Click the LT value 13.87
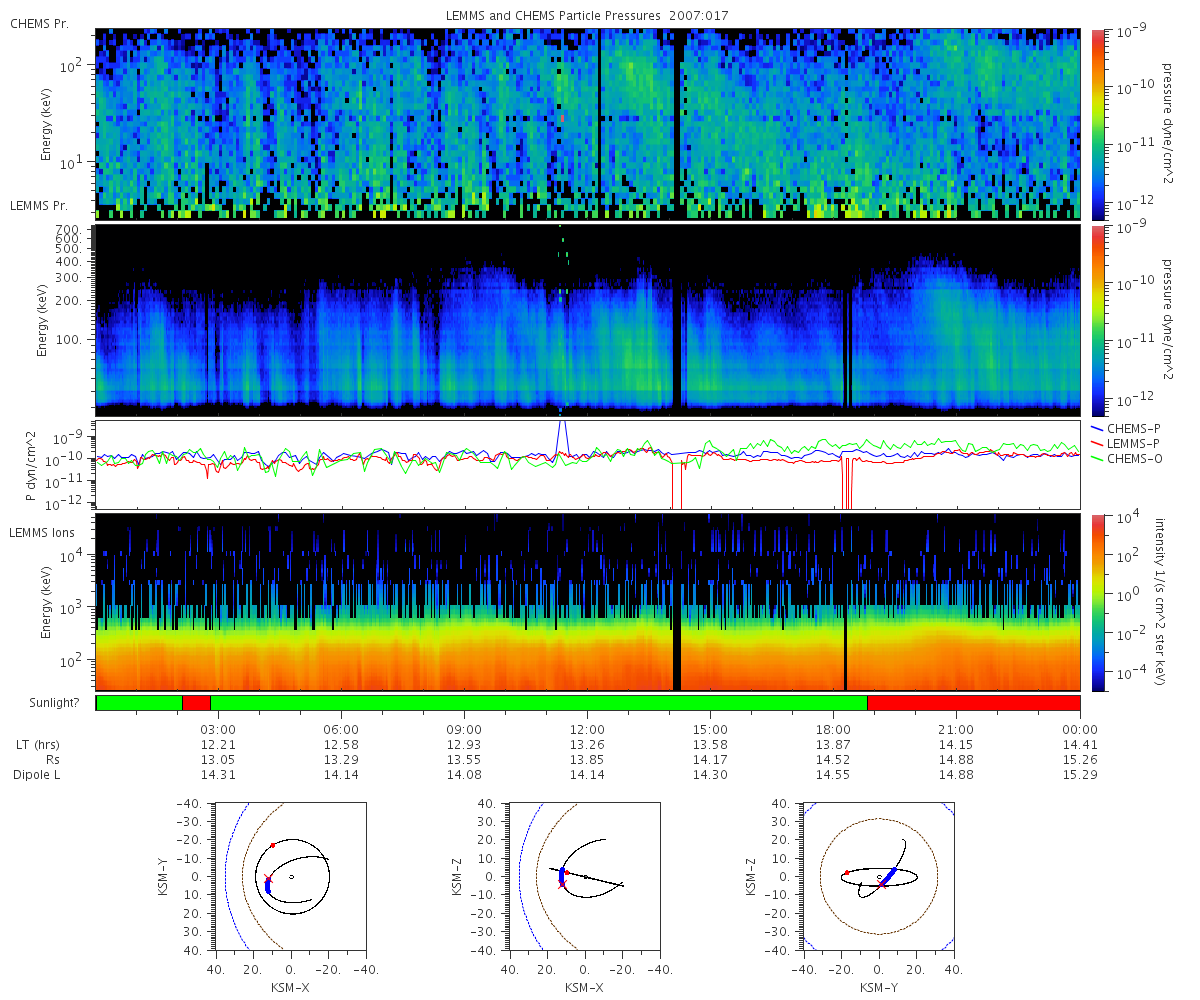 pyautogui.click(x=834, y=744)
